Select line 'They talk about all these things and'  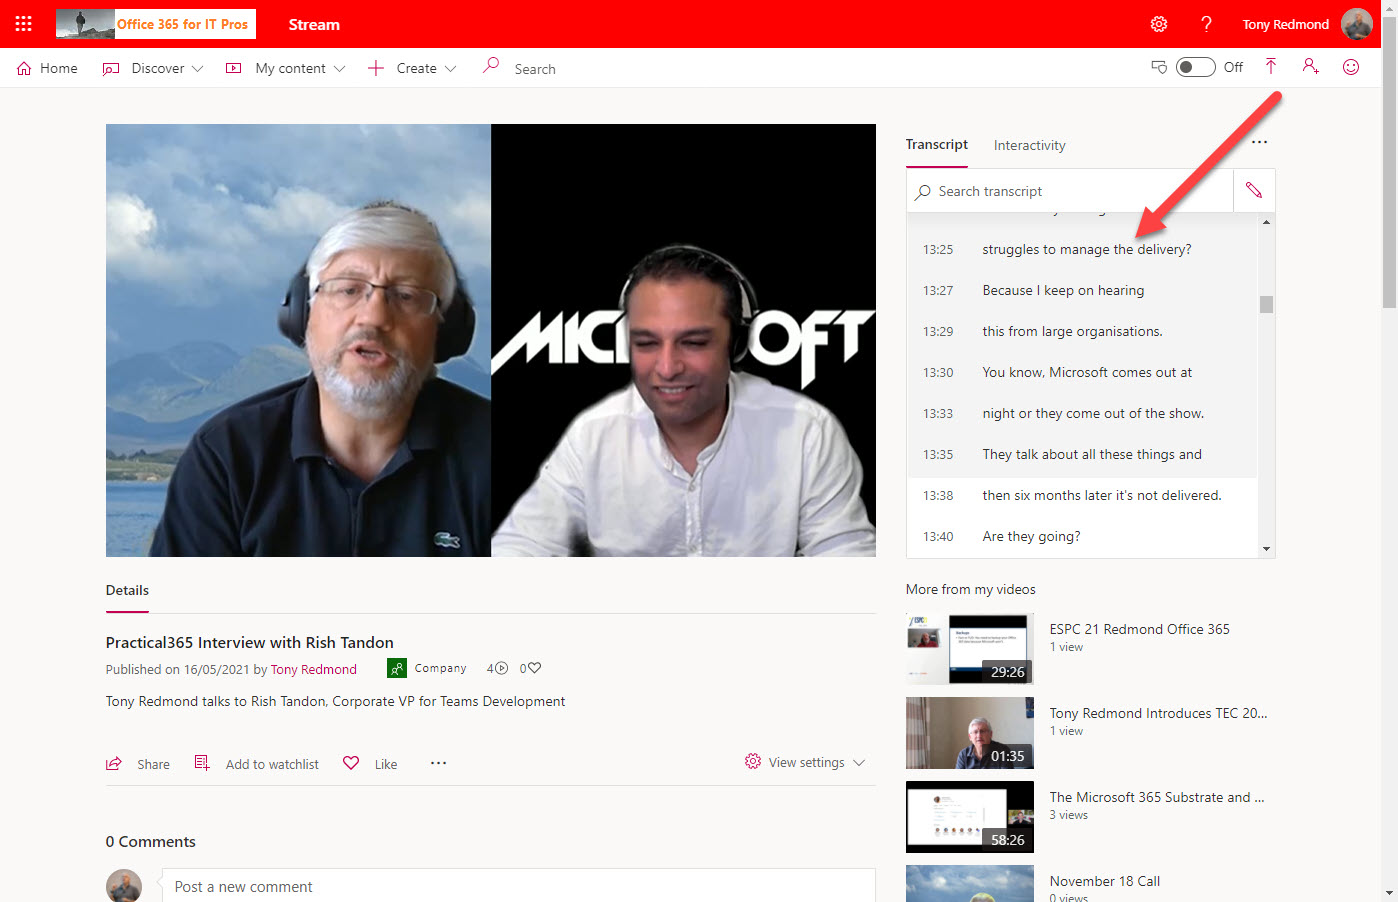tap(1082, 454)
